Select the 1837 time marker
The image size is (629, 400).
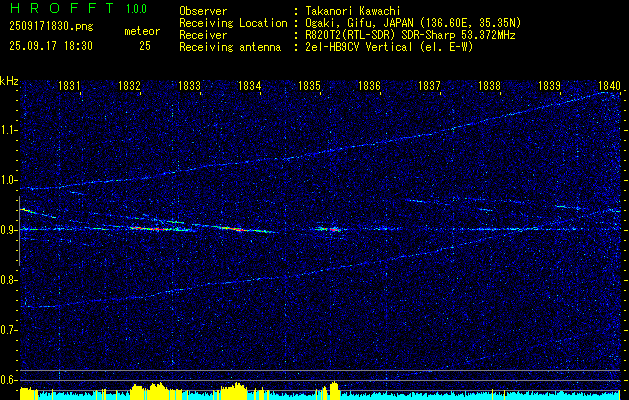[x=429, y=85]
